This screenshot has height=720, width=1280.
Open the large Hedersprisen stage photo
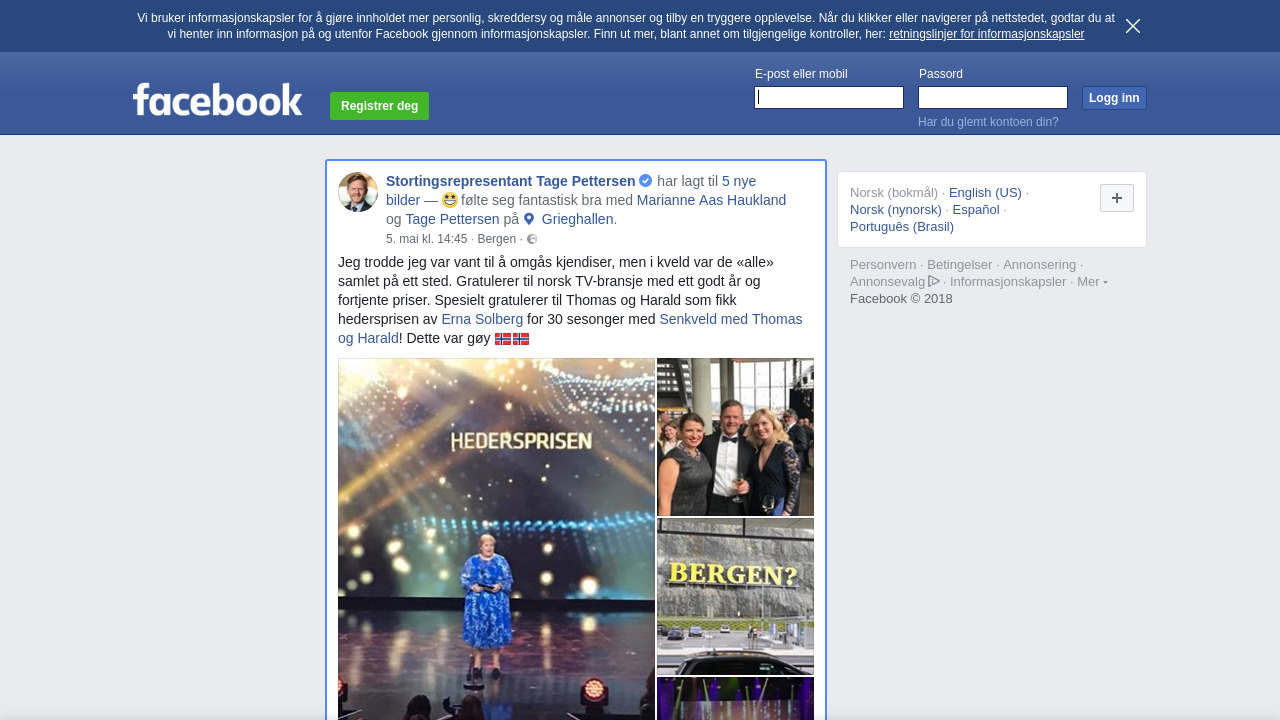pyautogui.click(x=496, y=539)
